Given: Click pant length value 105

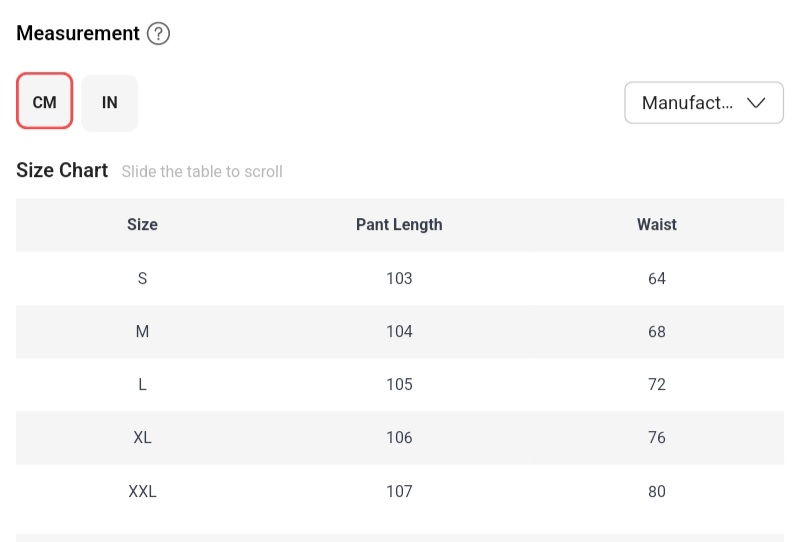Looking at the screenshot, I should click(x=399, y=385).
